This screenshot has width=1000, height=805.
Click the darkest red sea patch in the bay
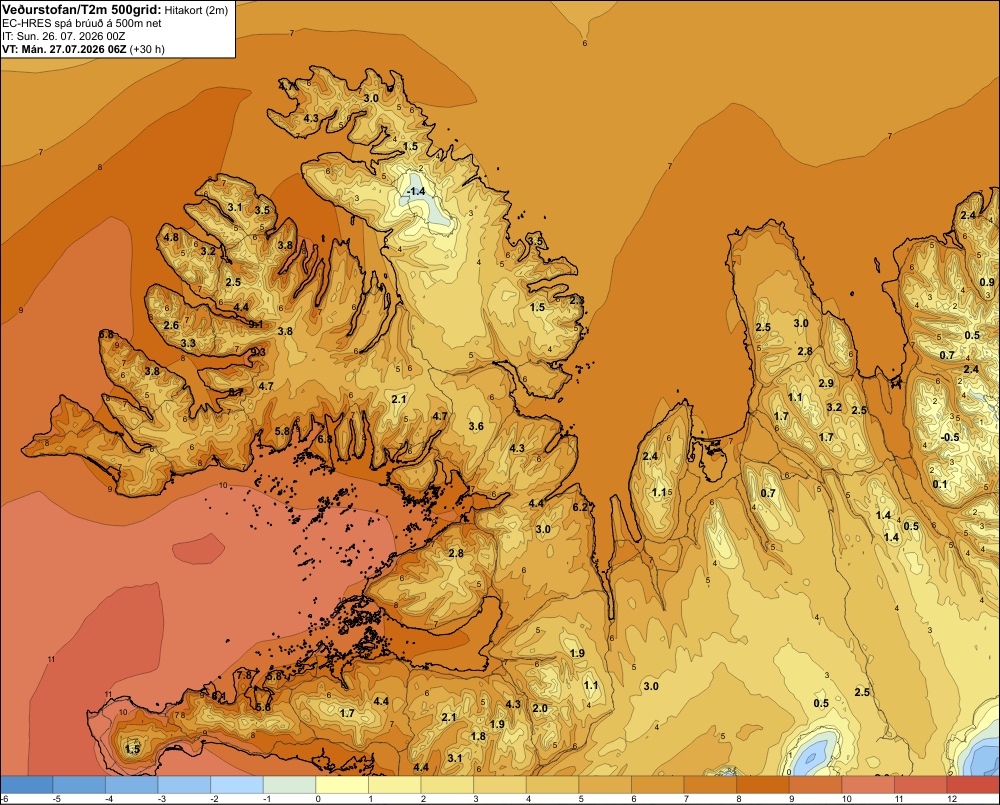198,549
